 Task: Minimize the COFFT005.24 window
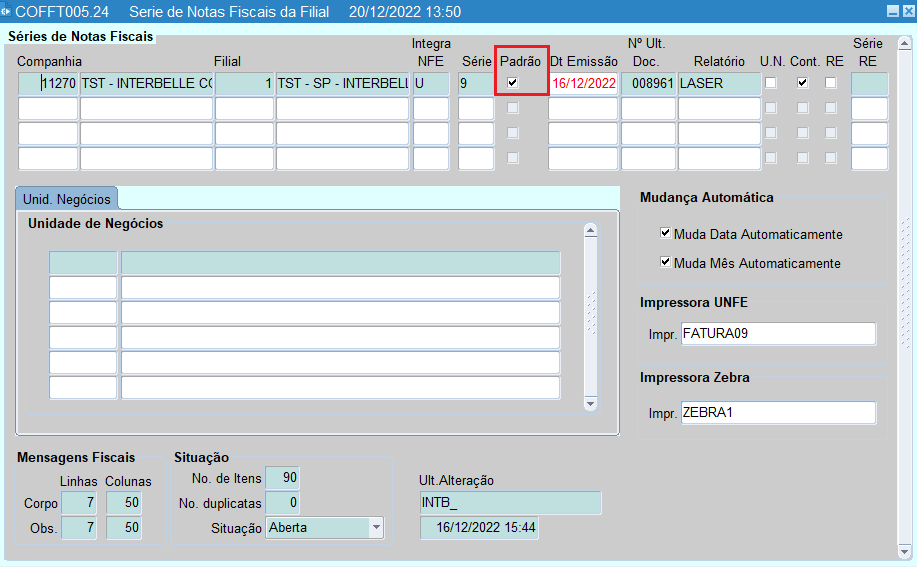click(x=892, y=11)
